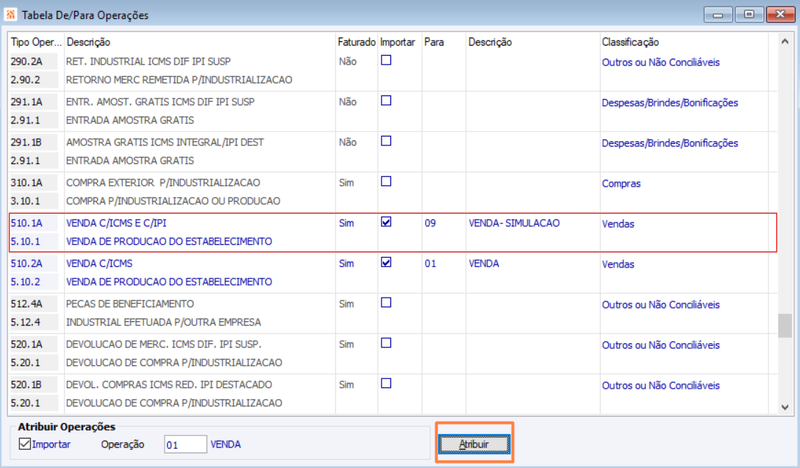Click the VENDA description in row 510.2A
The height and width of the screenshot is (468, 800).
[484, 263]
